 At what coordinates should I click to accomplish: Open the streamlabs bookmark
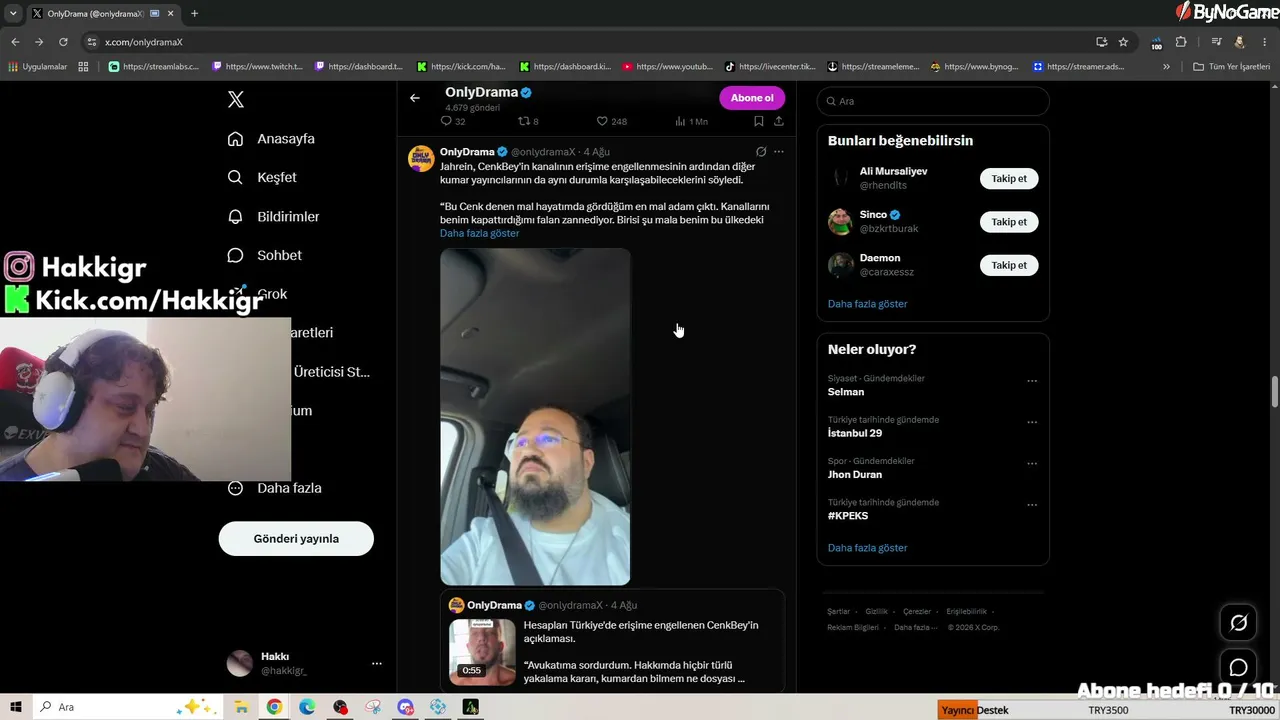click(x=154, y=67)
